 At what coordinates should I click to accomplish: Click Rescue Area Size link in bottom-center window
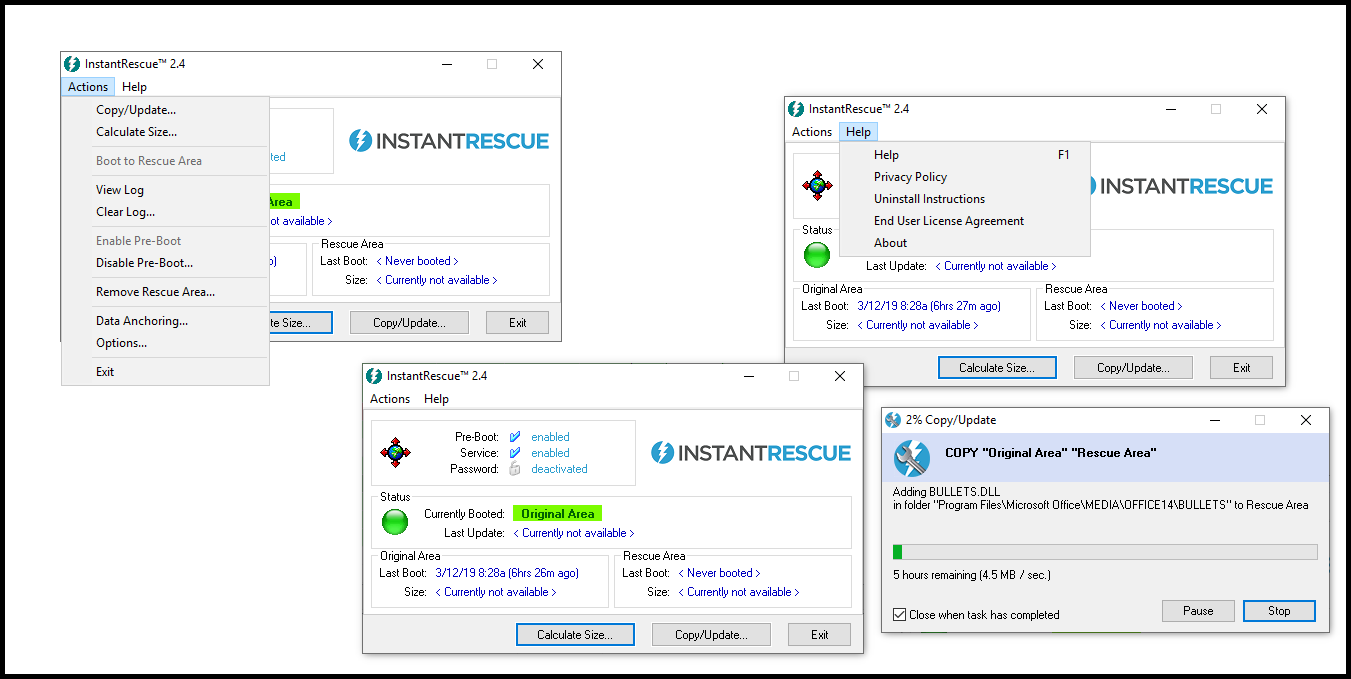tap(738, 592)
